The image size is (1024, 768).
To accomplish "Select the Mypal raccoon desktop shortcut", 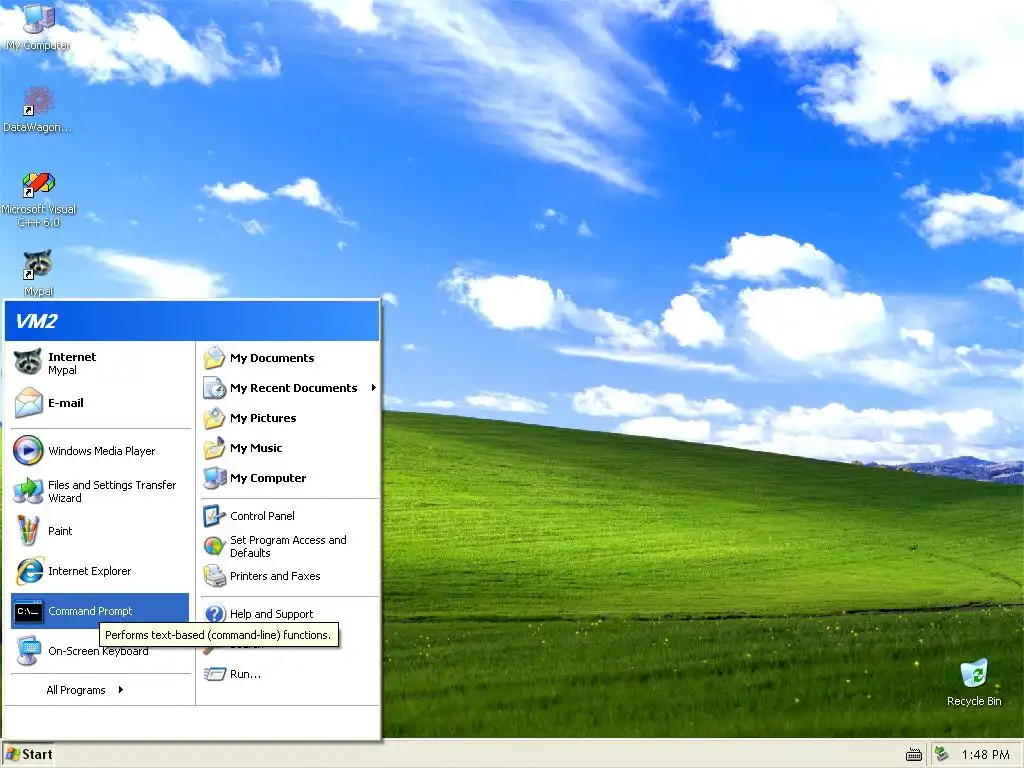I will 38,272.
